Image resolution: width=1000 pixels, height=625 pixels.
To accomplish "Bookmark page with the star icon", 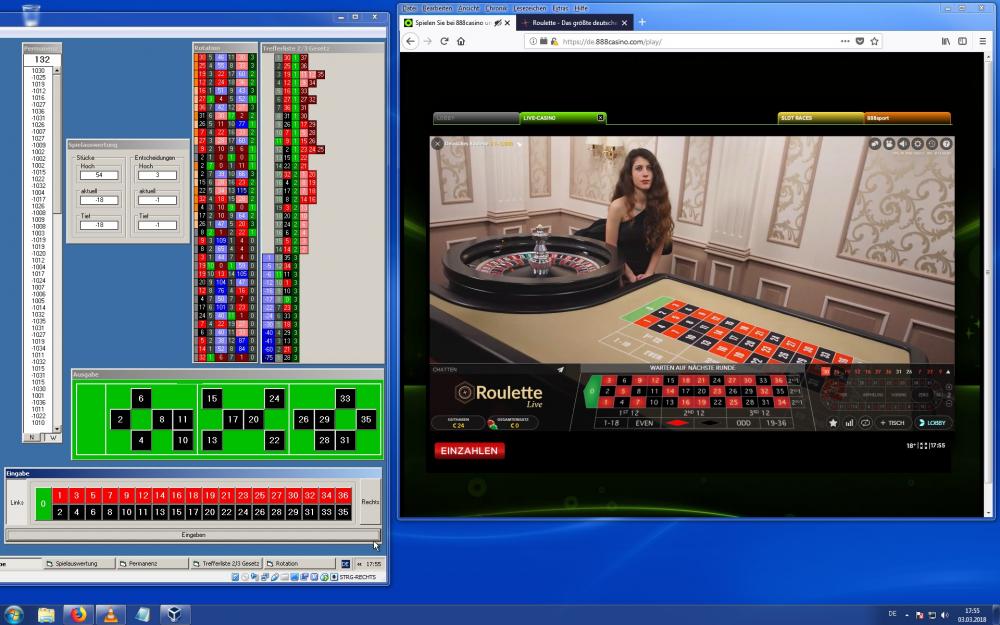I will coord(874,41).
